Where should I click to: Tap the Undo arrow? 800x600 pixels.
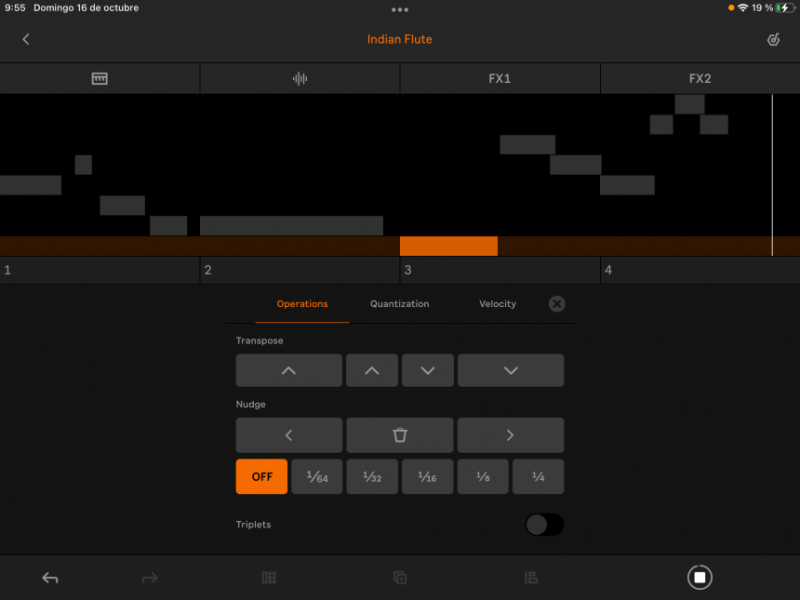49,577
